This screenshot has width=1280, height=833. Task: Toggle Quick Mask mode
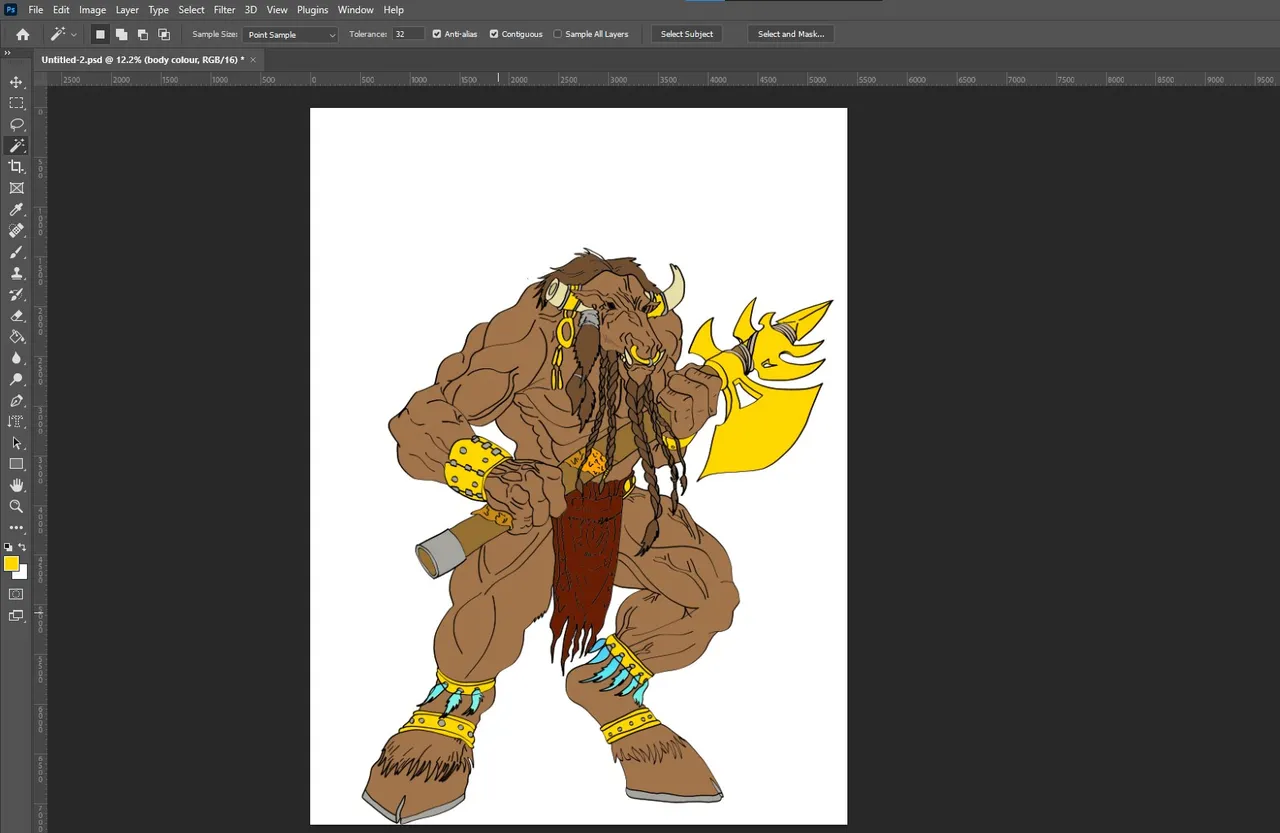click(16, 594)
